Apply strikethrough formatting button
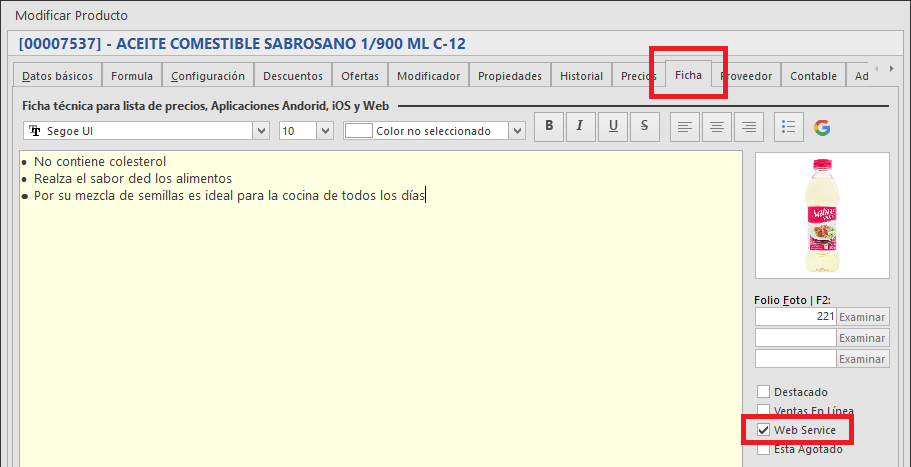The height and width of the screenshot is (467, 911). 644,127
